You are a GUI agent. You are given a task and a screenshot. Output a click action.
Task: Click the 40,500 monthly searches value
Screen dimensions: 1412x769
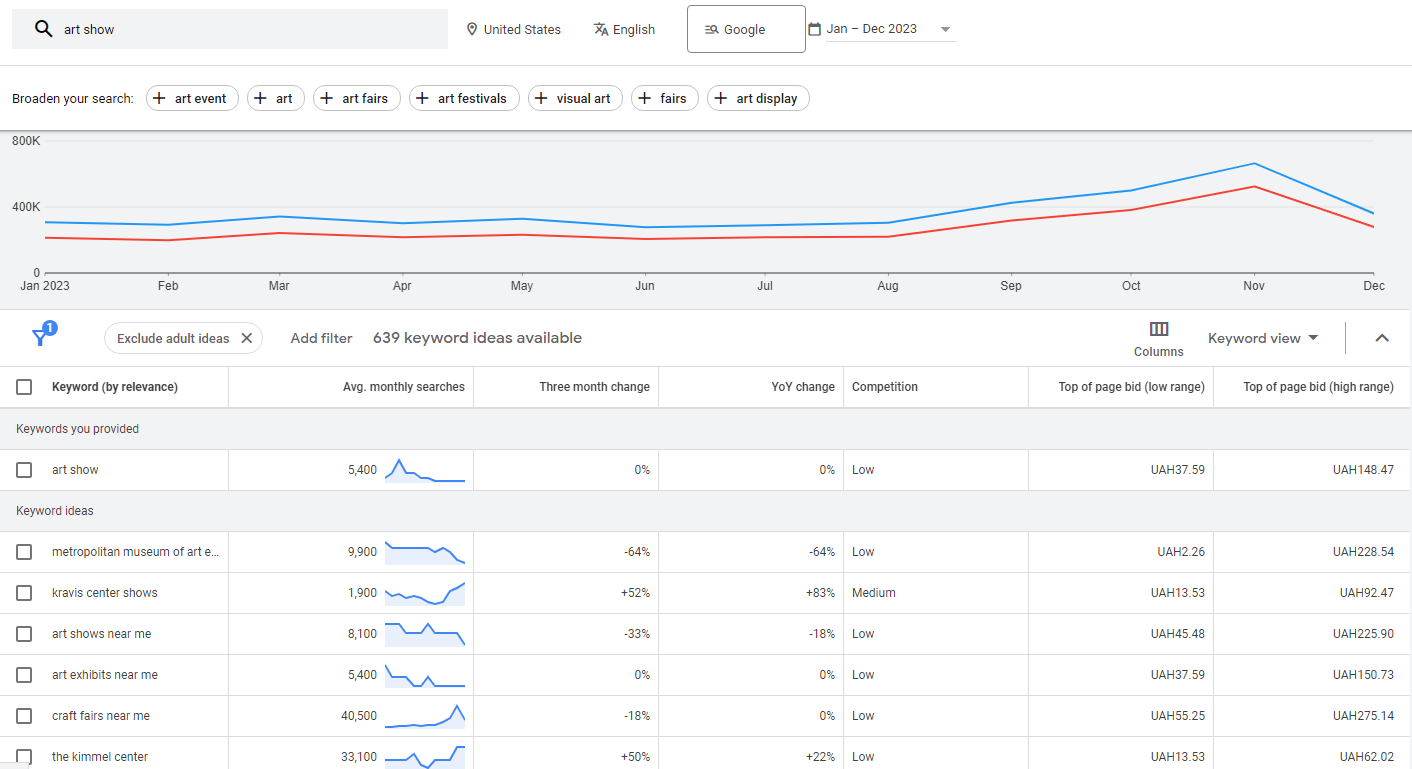[359, 716]
